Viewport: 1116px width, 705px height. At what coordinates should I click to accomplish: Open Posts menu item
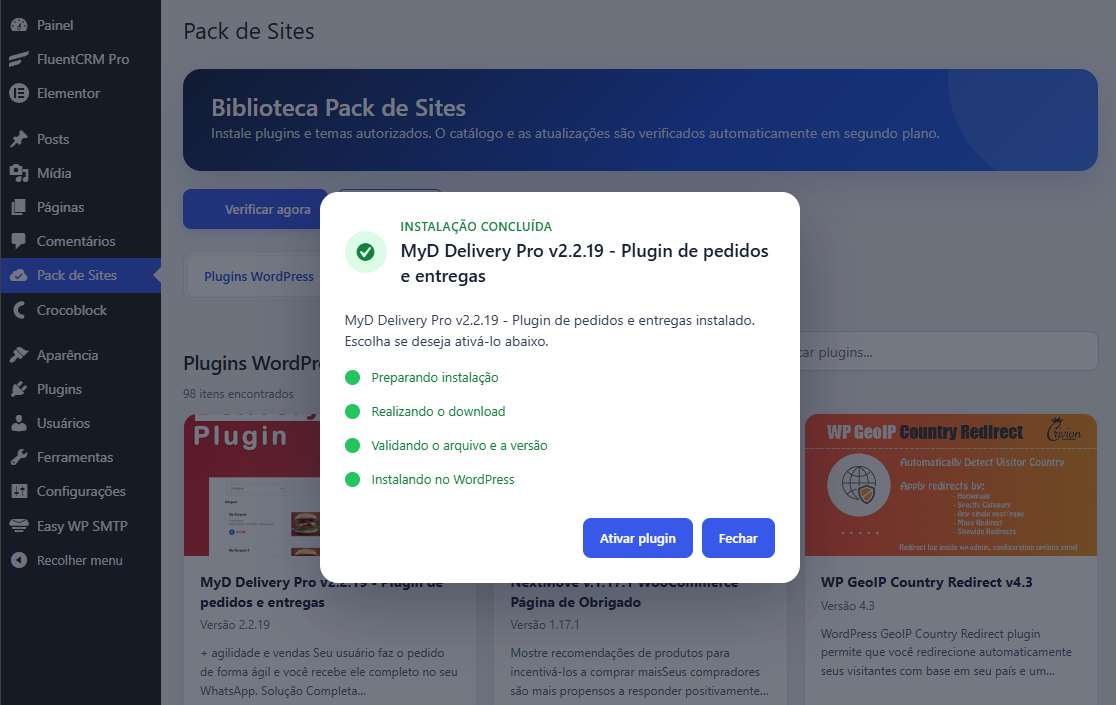click(x=80, y=139)
